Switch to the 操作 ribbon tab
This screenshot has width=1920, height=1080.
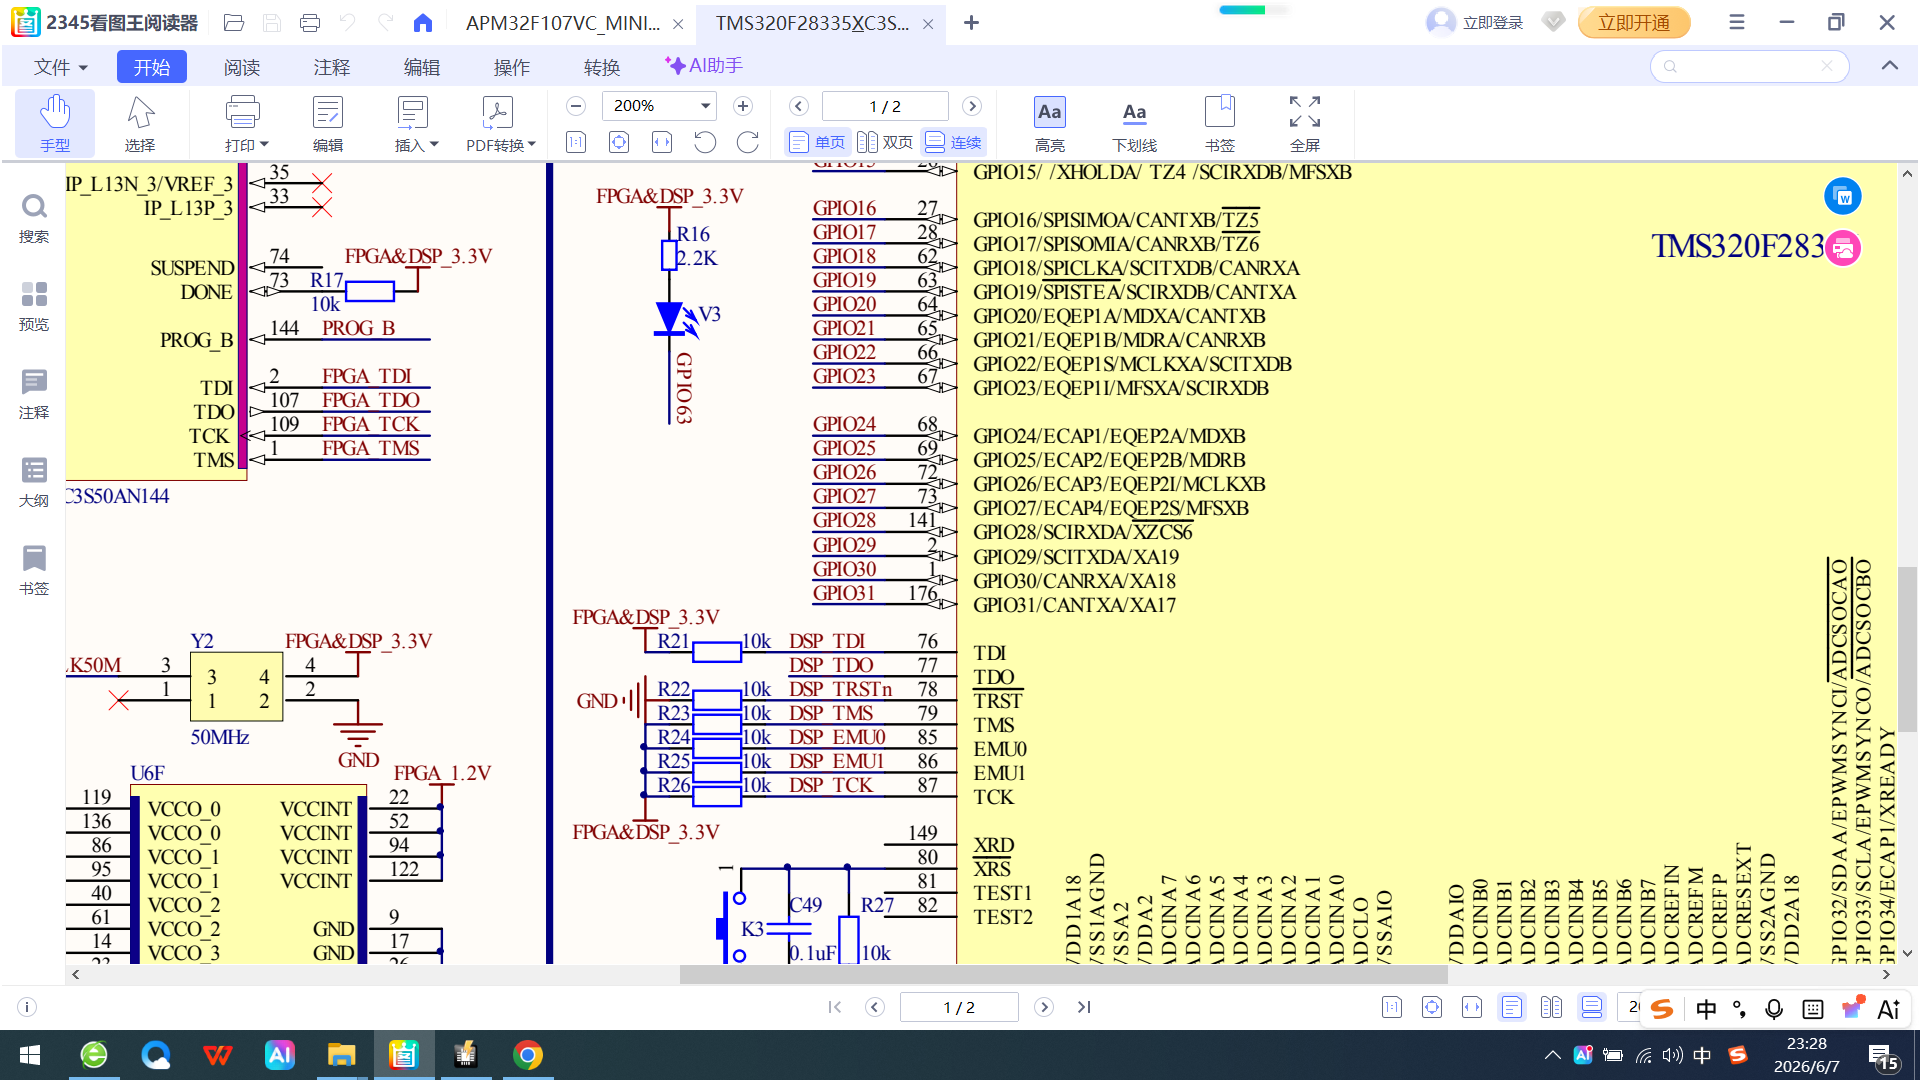pos(512,67)
